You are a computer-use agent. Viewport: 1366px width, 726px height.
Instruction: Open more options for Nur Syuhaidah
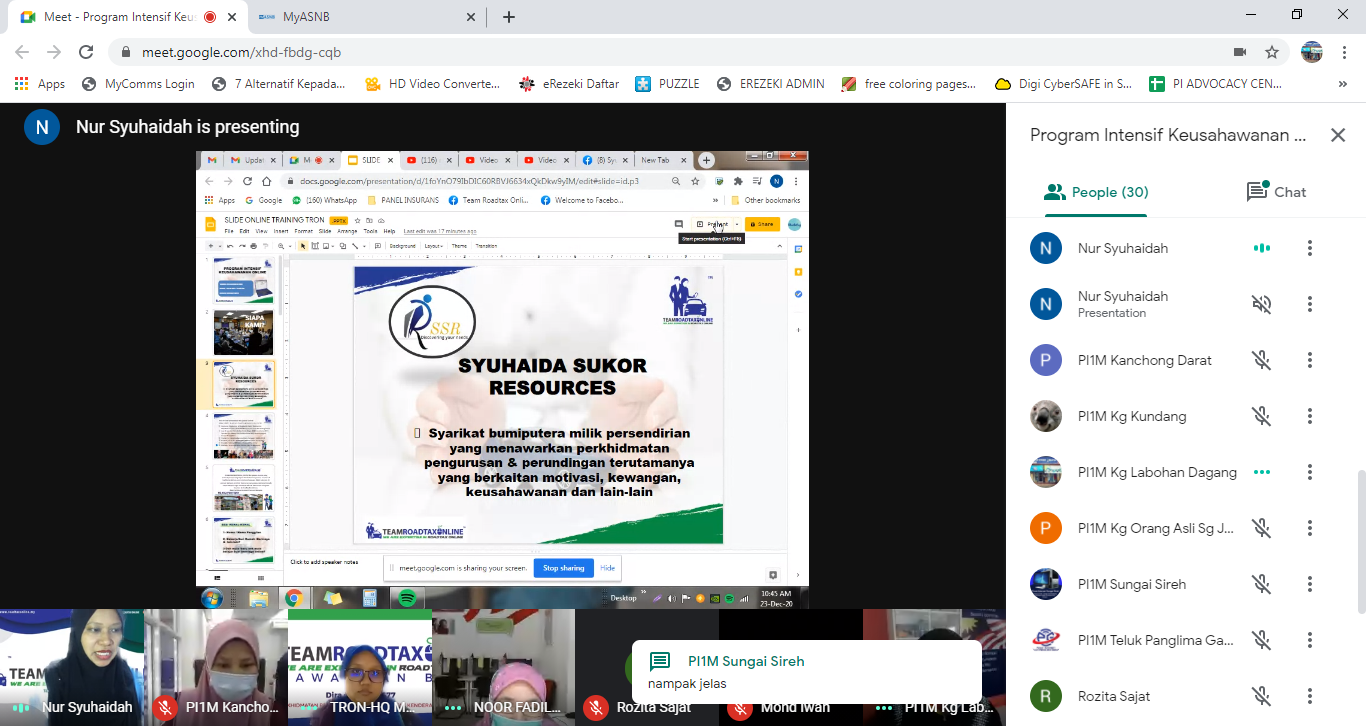1310,248
